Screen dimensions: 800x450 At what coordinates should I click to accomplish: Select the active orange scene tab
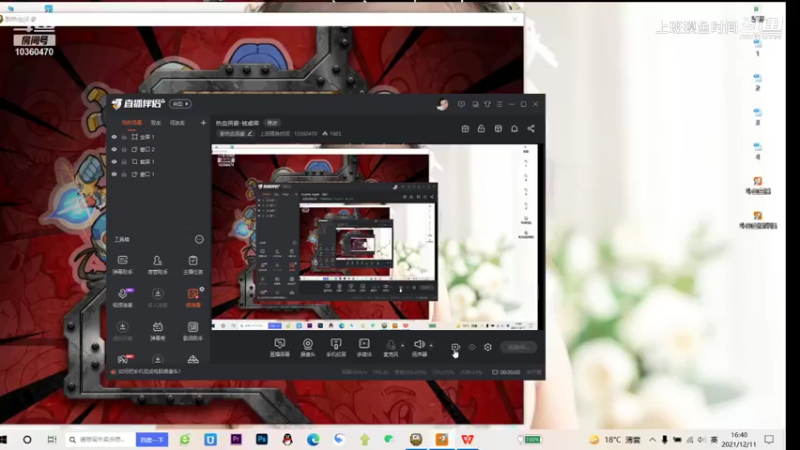(132, 123)
